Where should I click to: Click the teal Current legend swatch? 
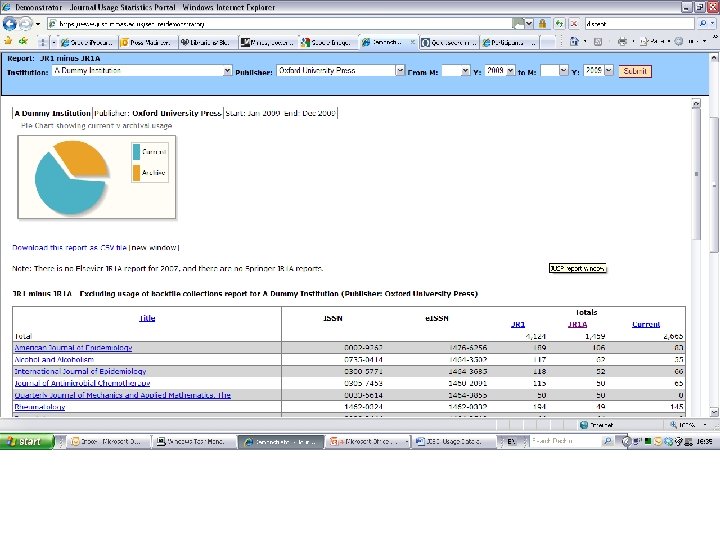(136, 152)
